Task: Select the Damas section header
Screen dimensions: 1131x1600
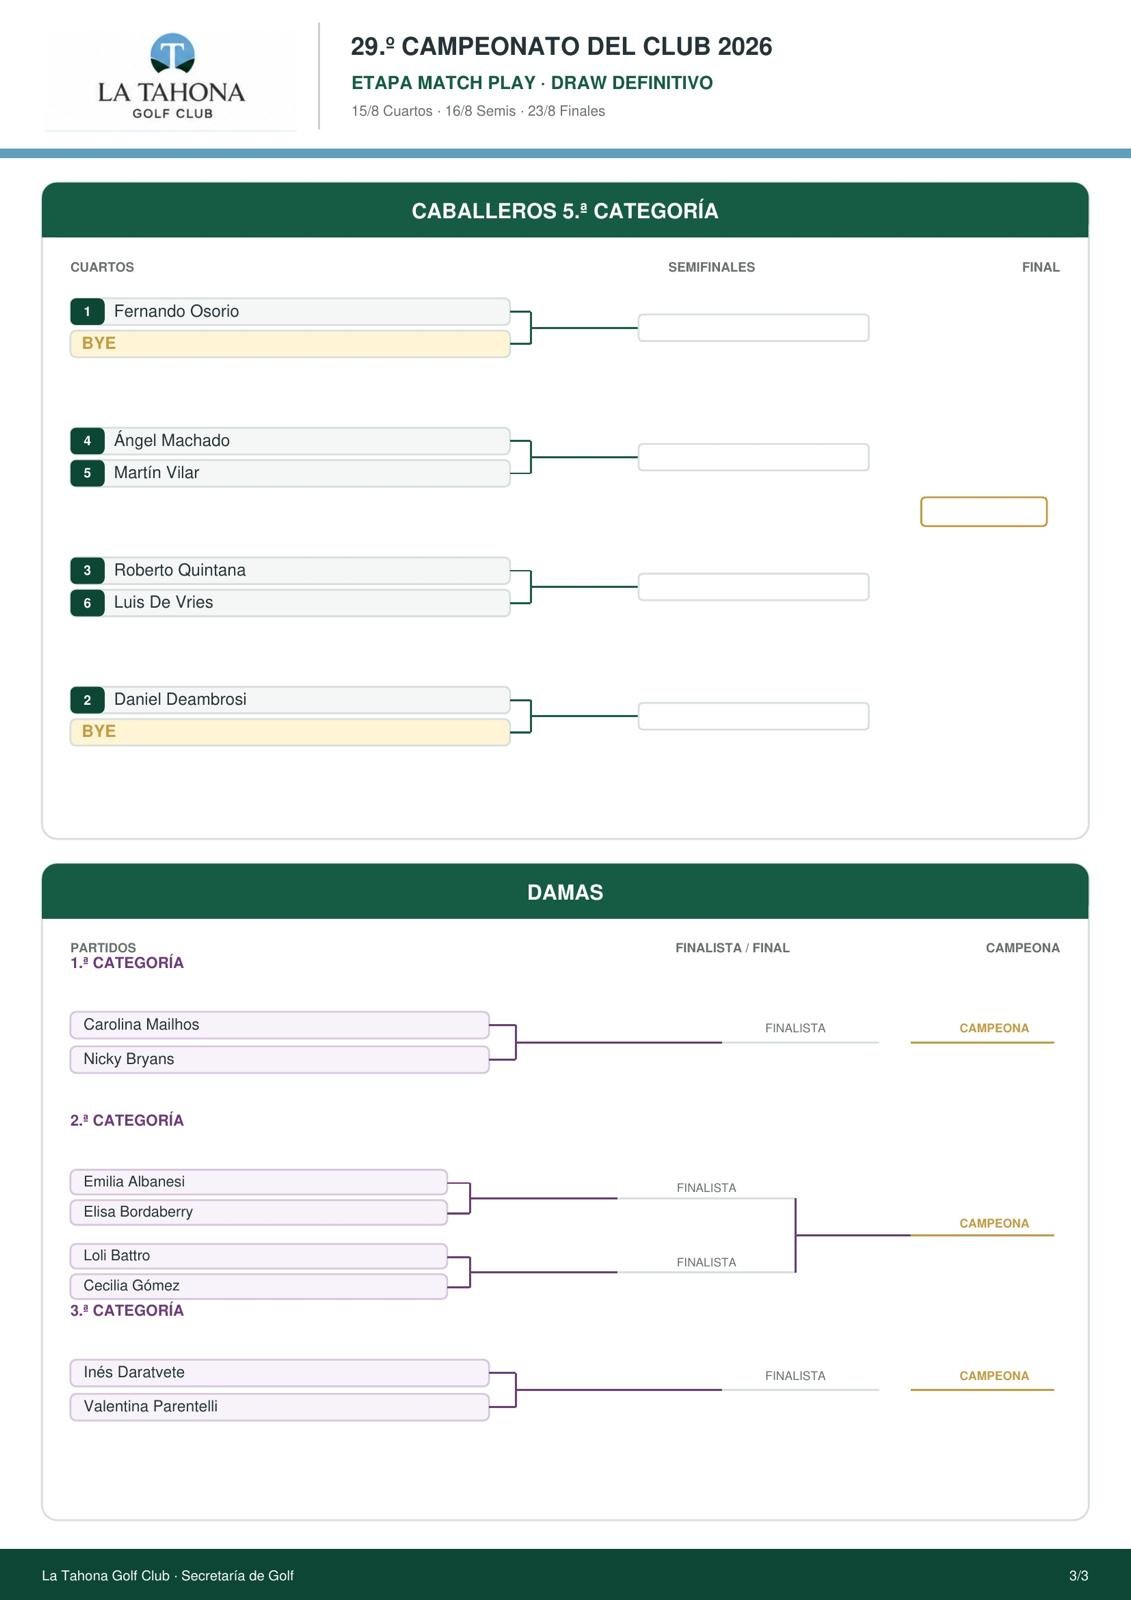Action: tap(565, 891)
